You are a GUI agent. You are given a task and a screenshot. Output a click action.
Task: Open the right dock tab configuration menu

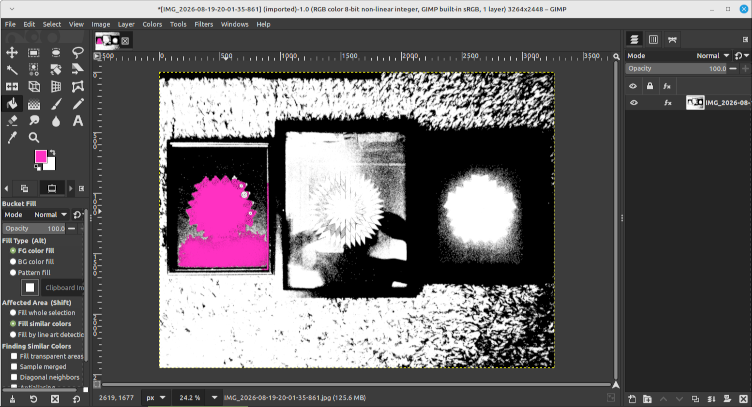[x=745, y=40]
